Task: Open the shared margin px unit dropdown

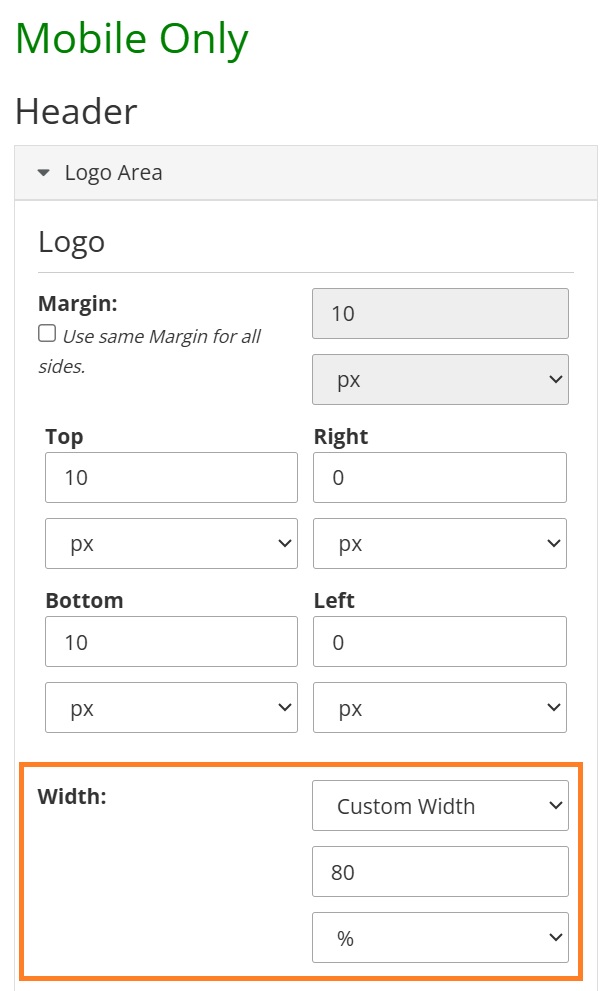Action: (x=440, y=379)
